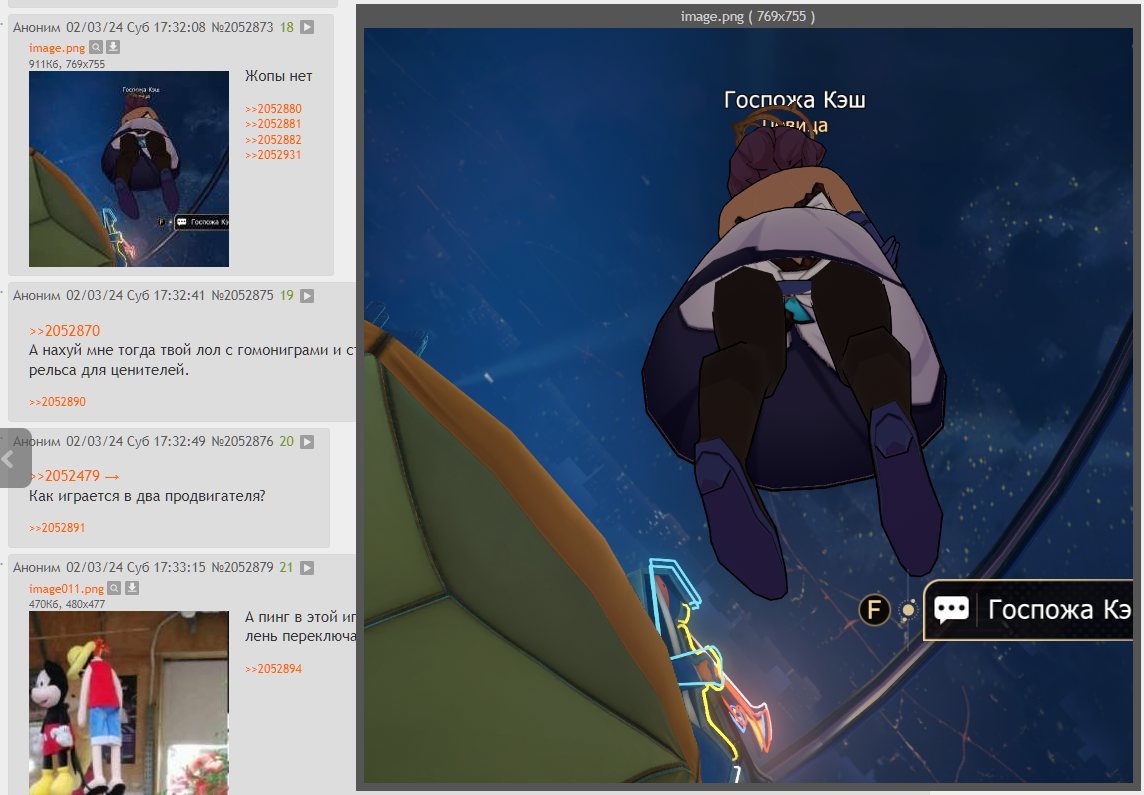Click the character name label 'Госпожа Кэш'

pyautogui.click(x=795, y=100)
